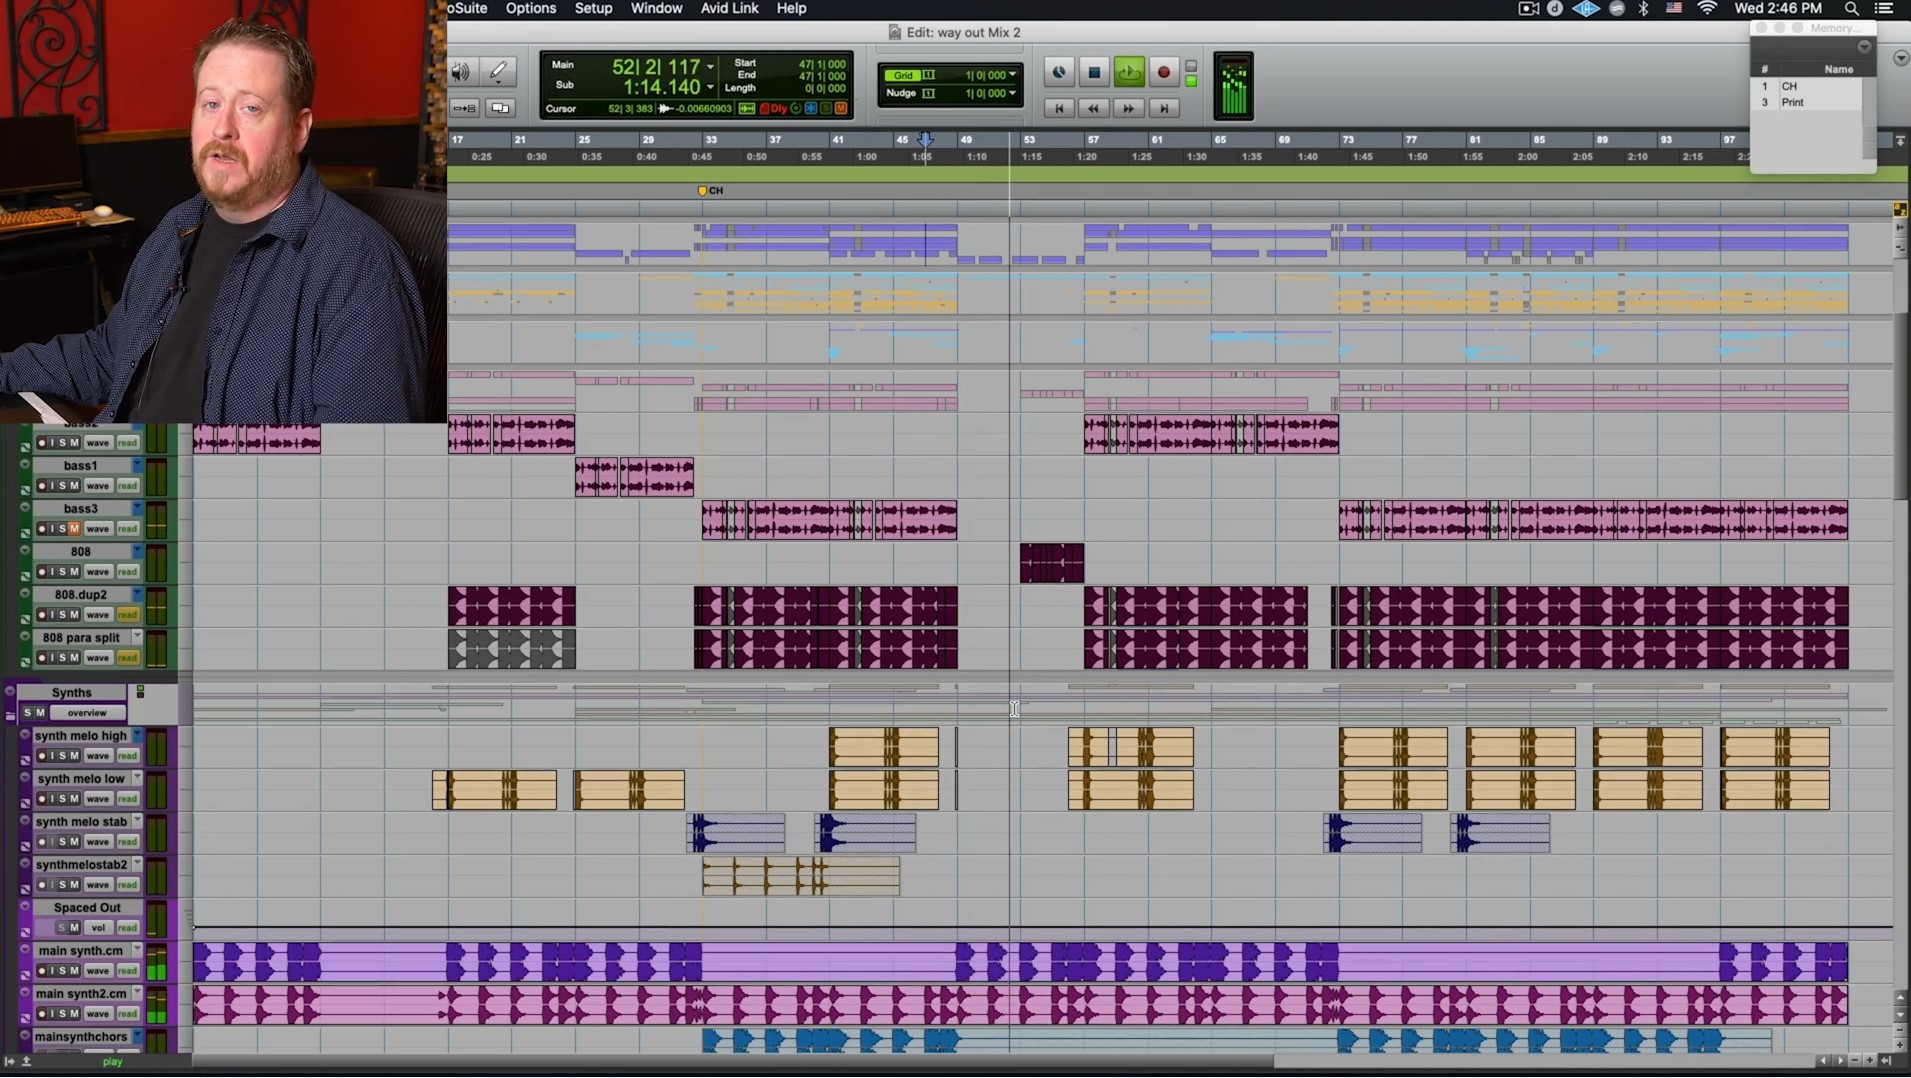
Task: Mute the Synths folder track
Action: pos(40,713)
